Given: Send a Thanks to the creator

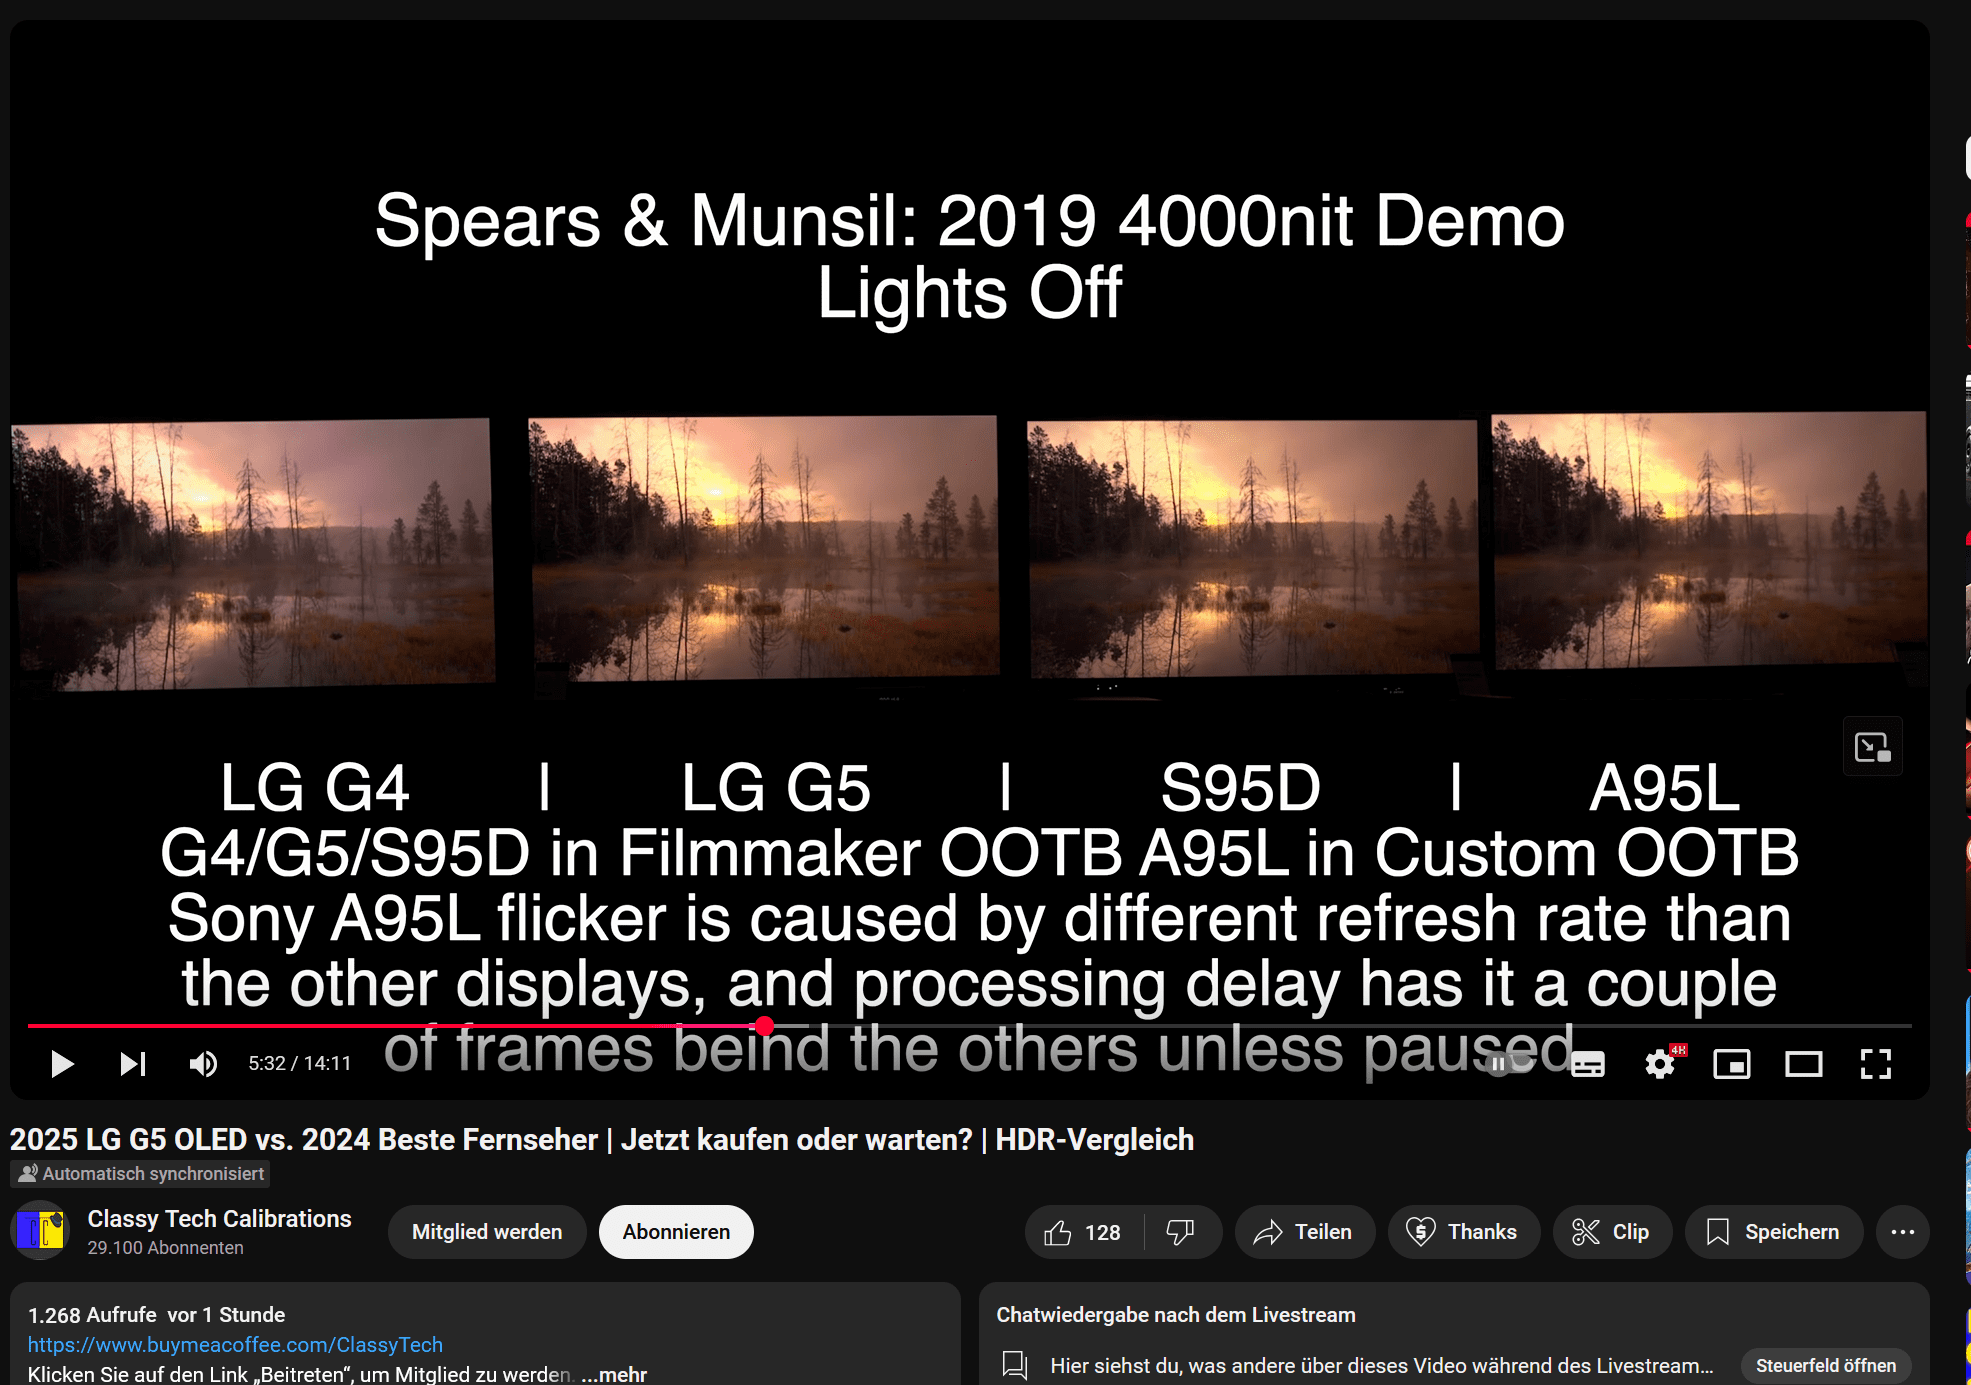Looking at the screenshot, I should [x=1463, y=1232].
